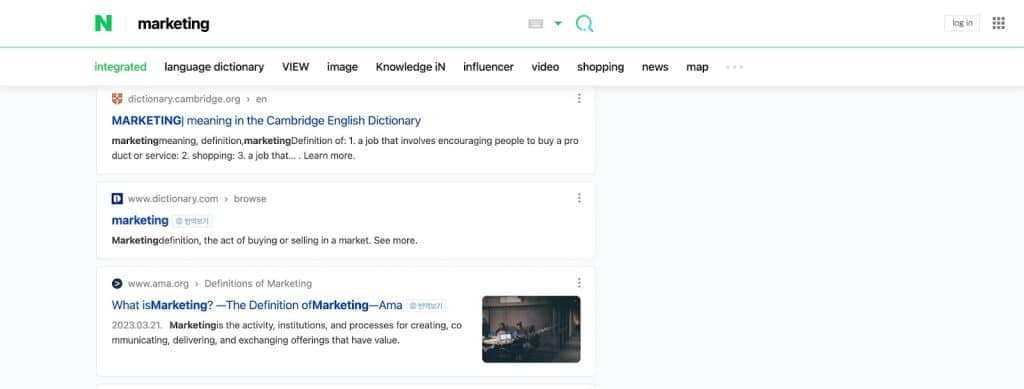Open the www.dictionary.com source link
Viewport: 1024px width, 389px height.
173,198
